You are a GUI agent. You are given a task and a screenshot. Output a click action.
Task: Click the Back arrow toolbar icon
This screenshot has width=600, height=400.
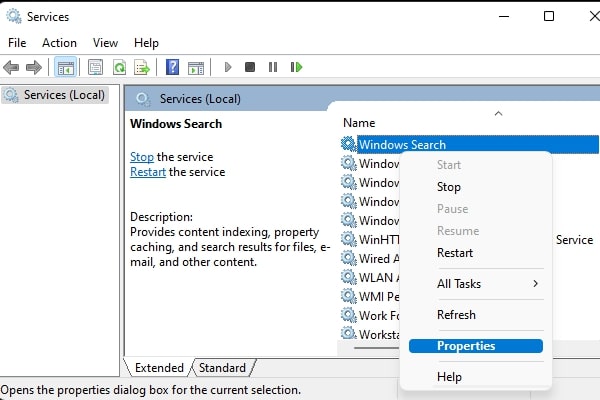coord(11,68)
